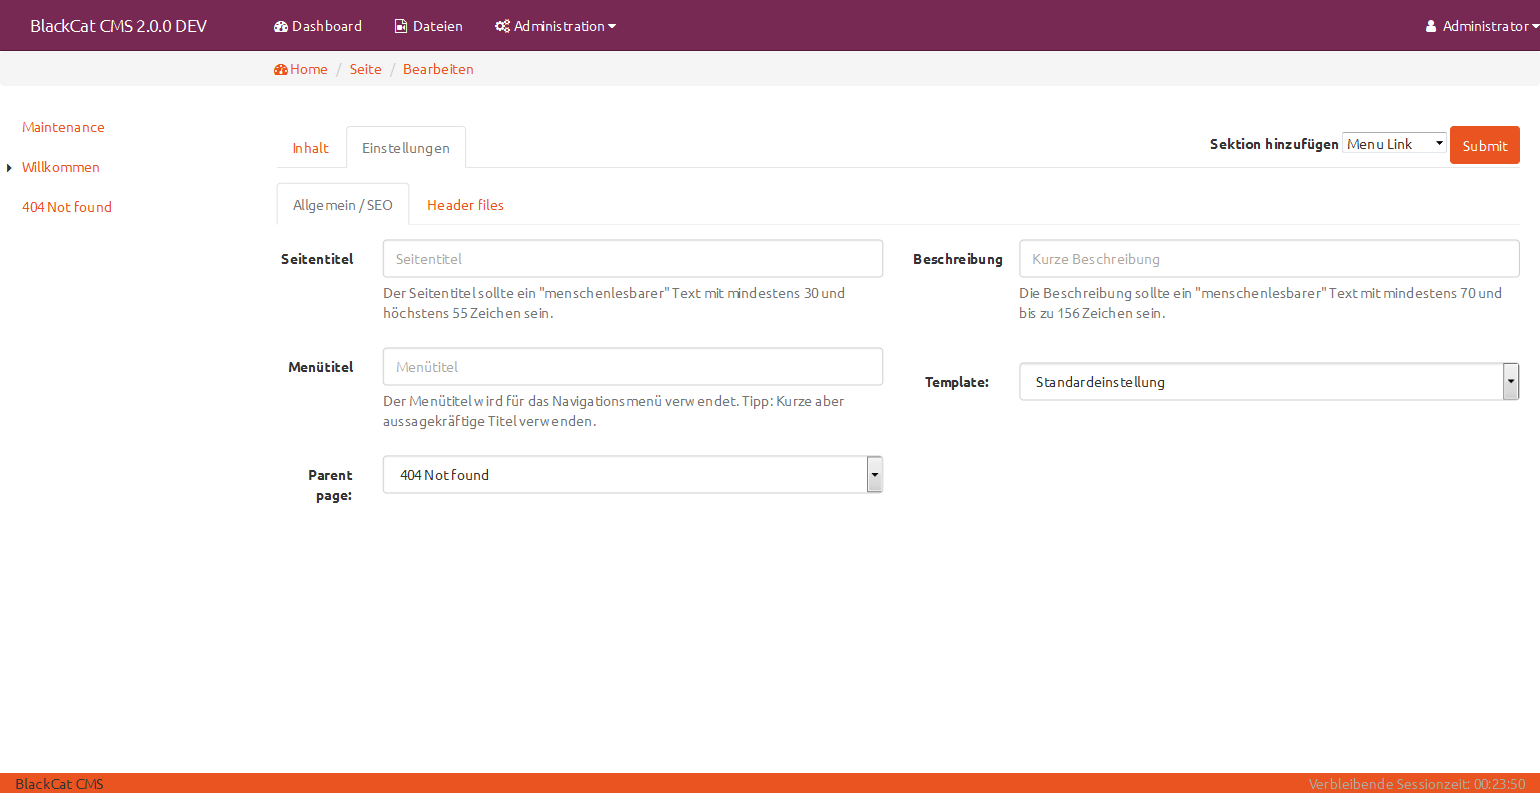Open the Parent page dropdown
The width and height of the screenshot is (1540, 793).
pos(632,475)
